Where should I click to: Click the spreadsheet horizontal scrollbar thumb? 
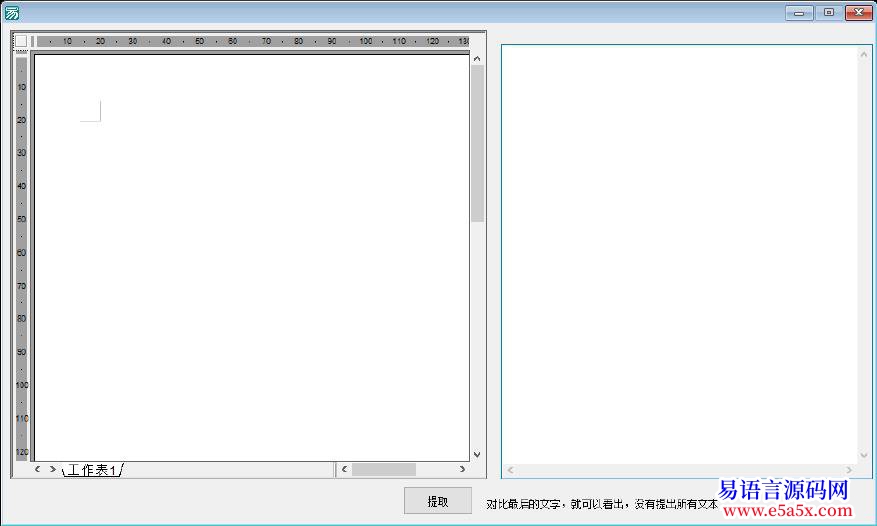[384, 469]
